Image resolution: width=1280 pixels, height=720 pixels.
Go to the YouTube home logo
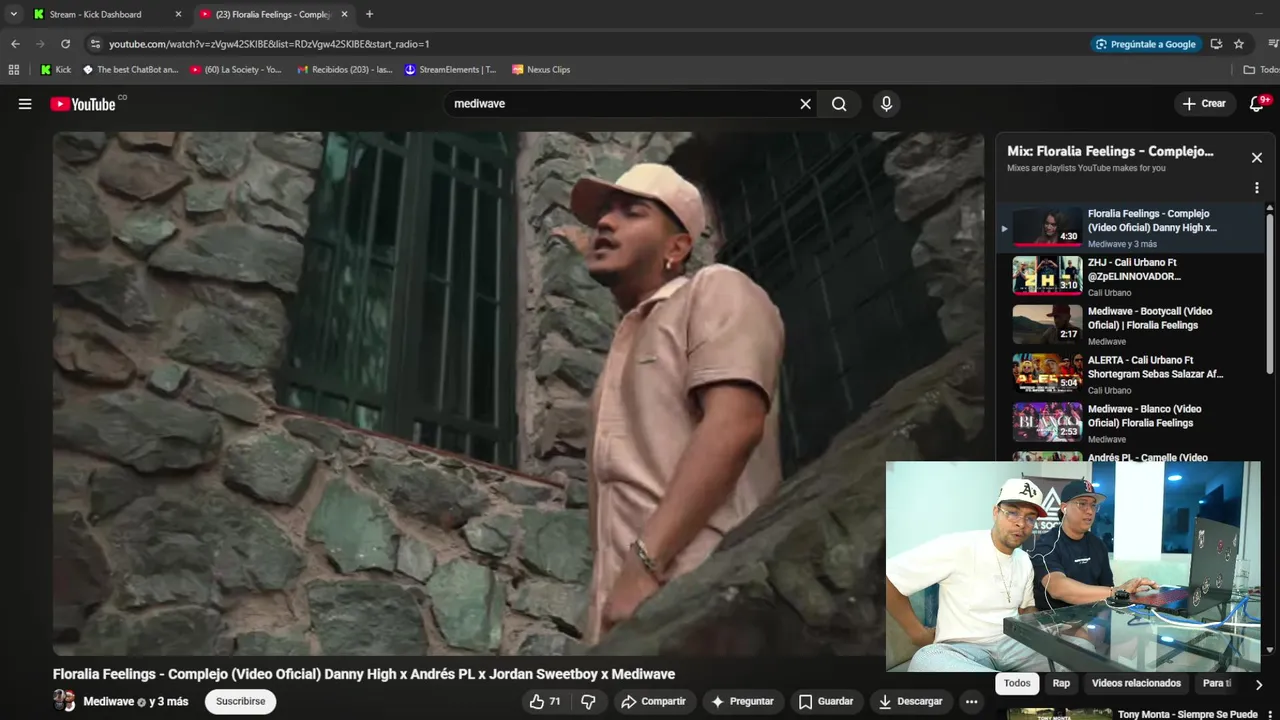83,104
